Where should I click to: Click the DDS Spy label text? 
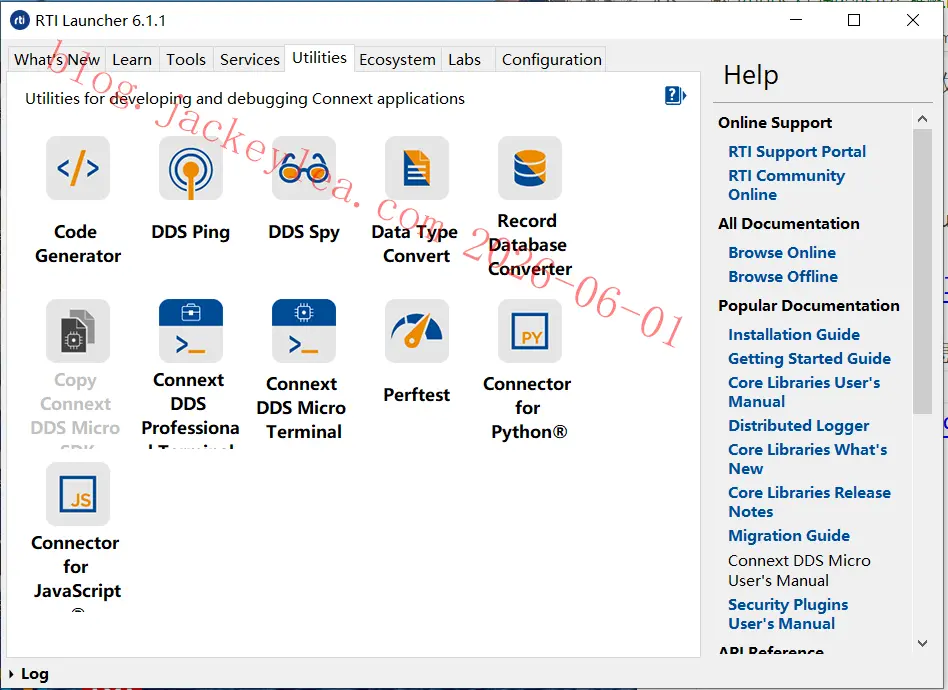point(304,232)
